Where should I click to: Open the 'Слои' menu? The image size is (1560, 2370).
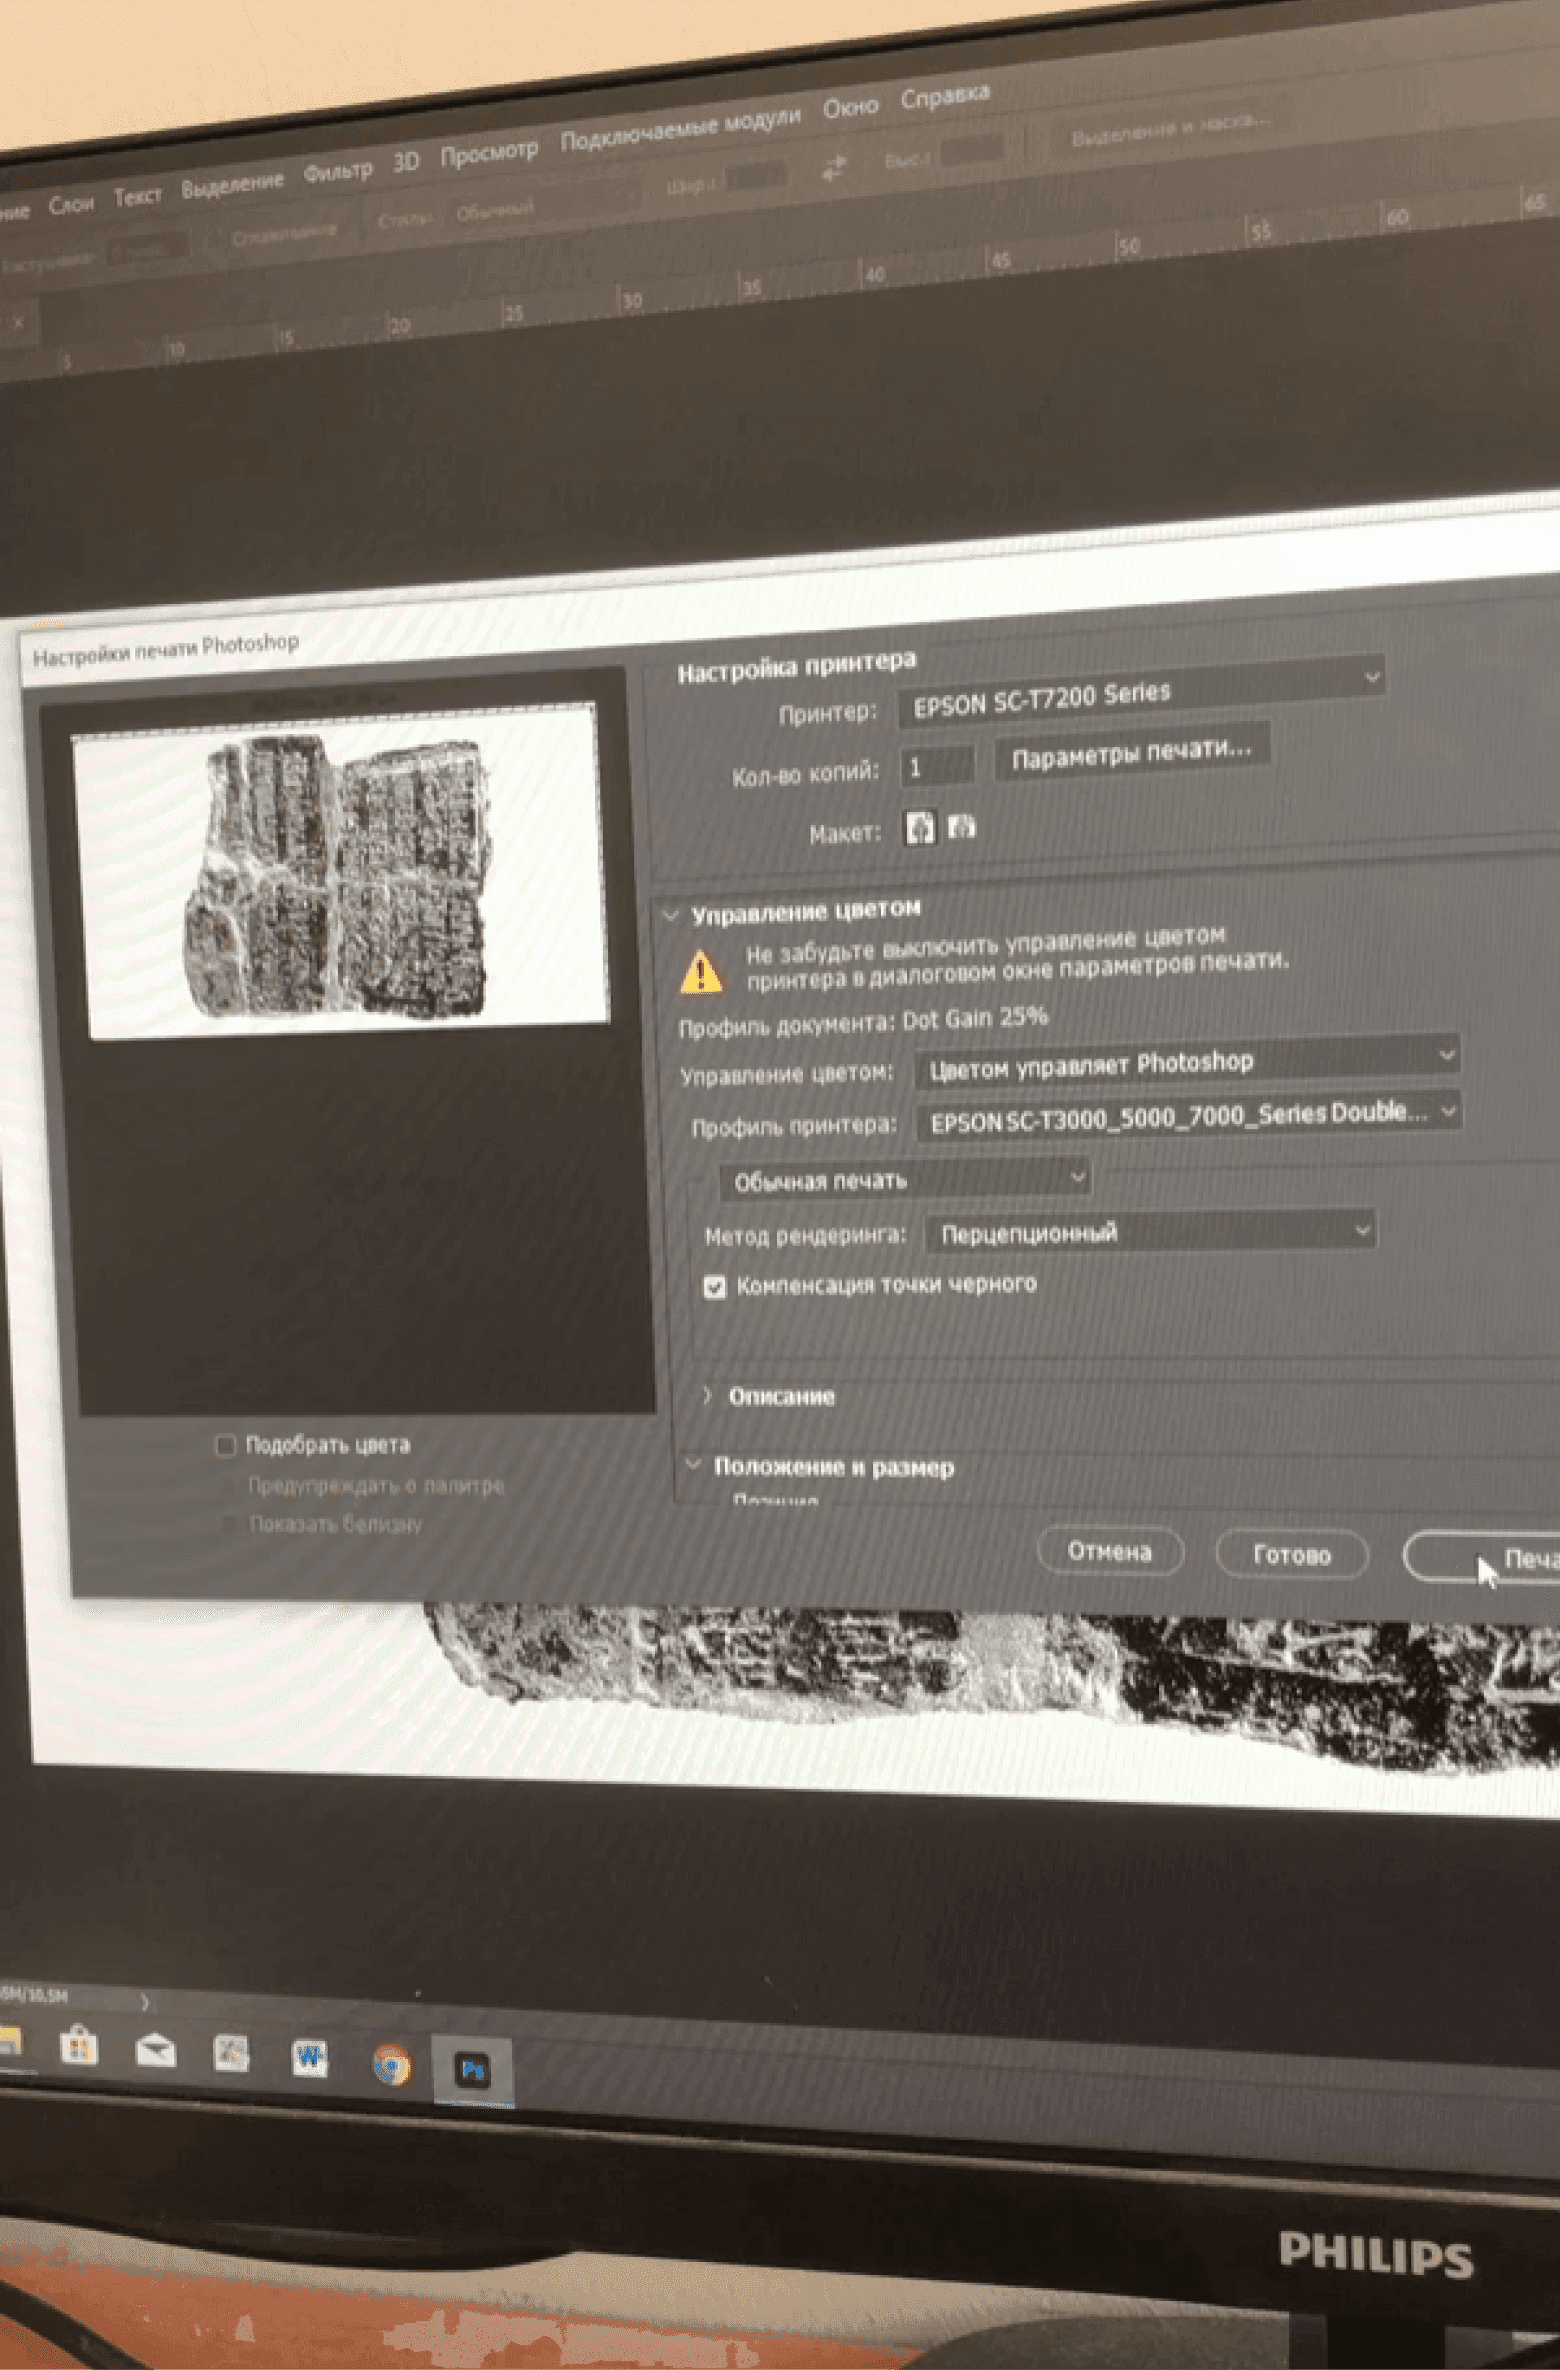[x=71, y=205]
